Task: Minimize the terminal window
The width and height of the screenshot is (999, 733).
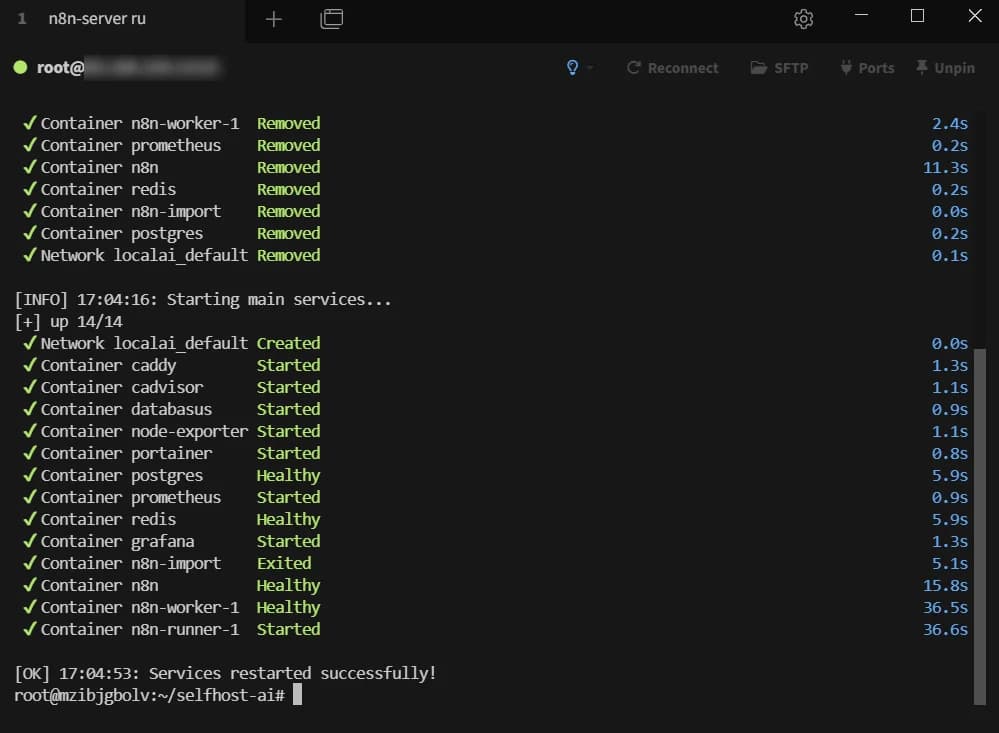Action: point(861,15)
